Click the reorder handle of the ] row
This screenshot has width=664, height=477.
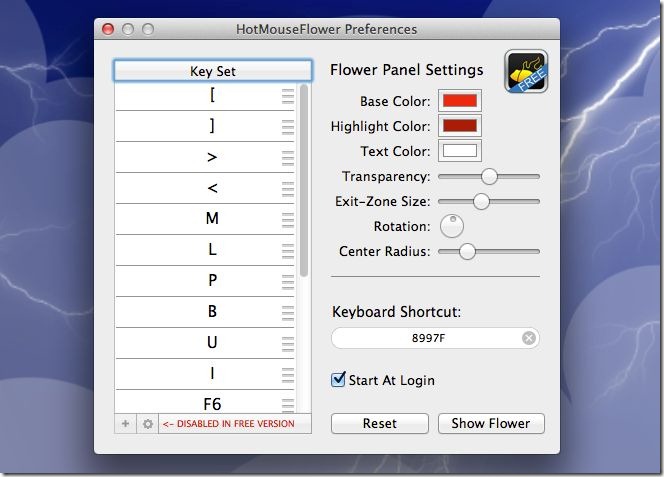pos(288,127)
